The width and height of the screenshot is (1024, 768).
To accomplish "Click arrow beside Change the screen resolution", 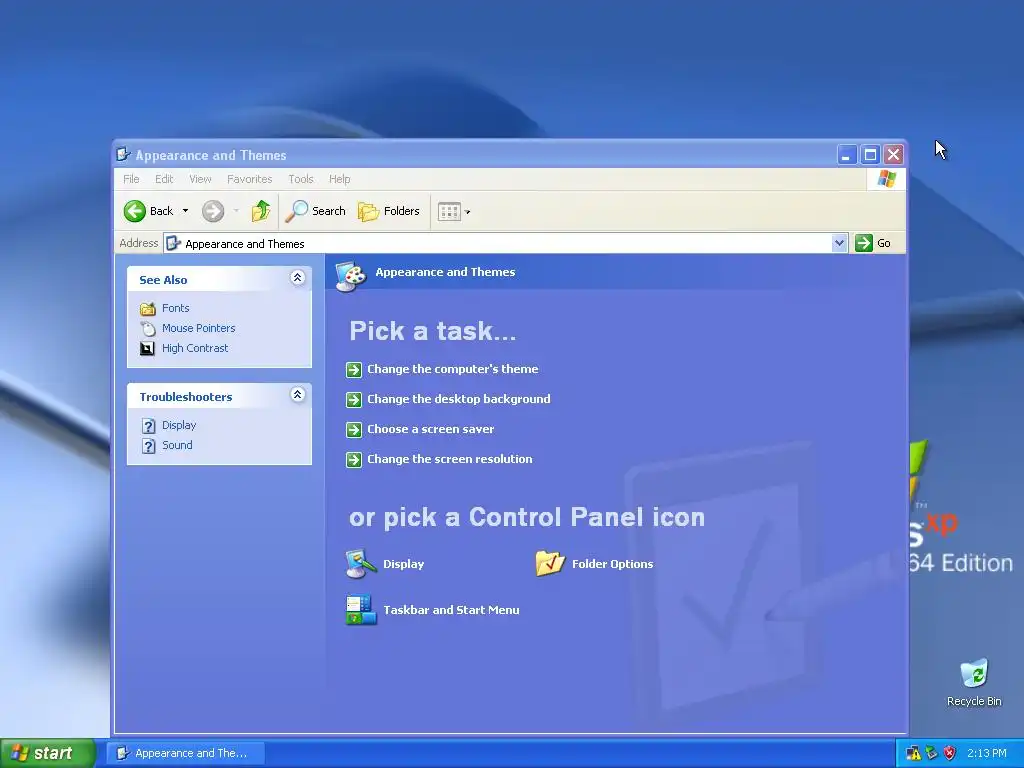I will tap(354, 460).
